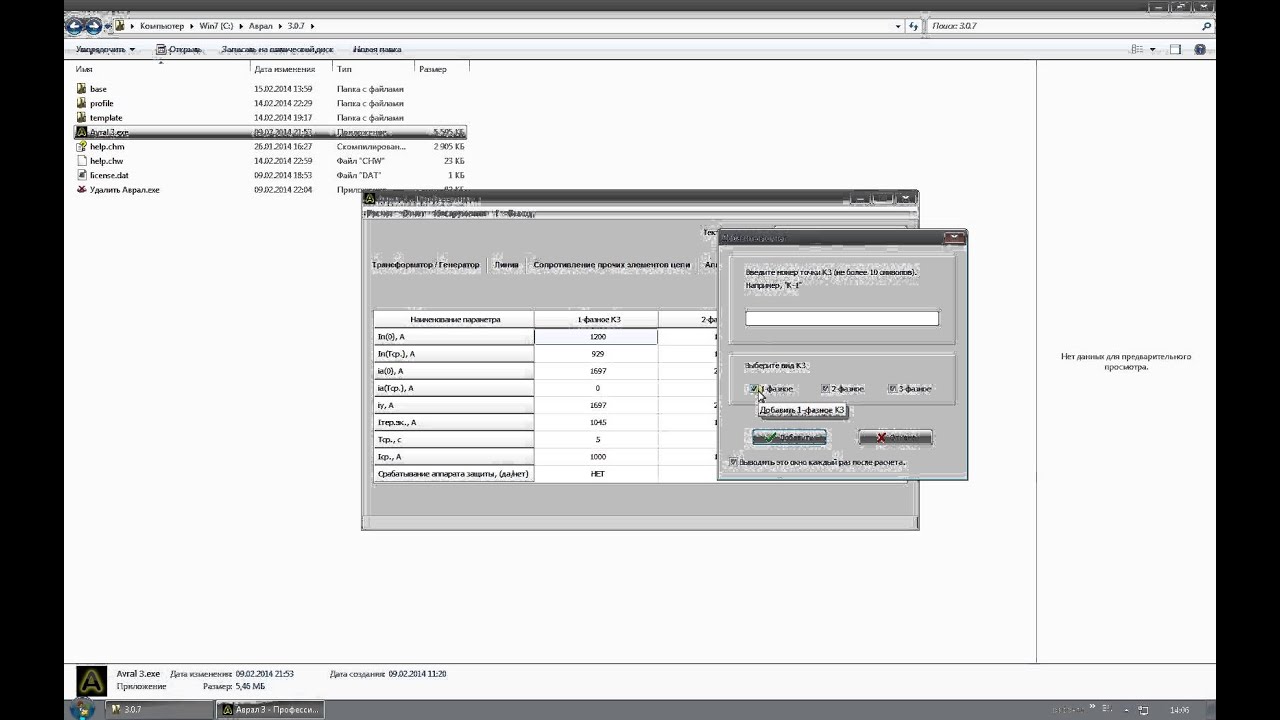Switch to the 3.0.7 Explorer taskbar item
The width and height of the screenshot is (1280, 720).
point(157,709)
